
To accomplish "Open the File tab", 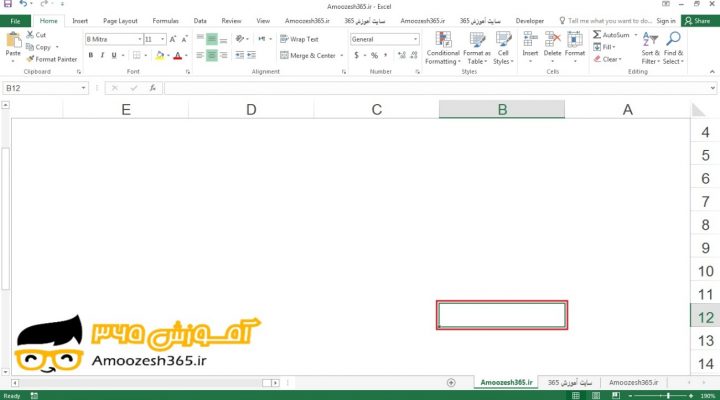I will [15, 21].
